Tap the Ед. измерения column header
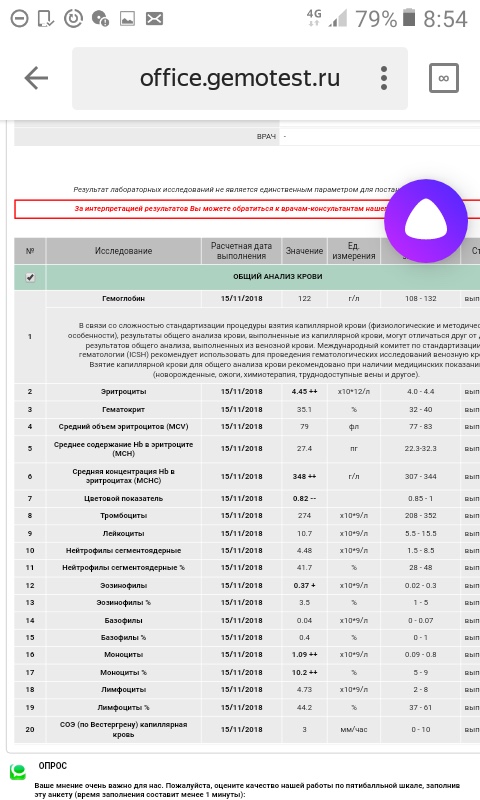Image resolution: width=480 pixels, height=800 pixels. coord(353,251)
